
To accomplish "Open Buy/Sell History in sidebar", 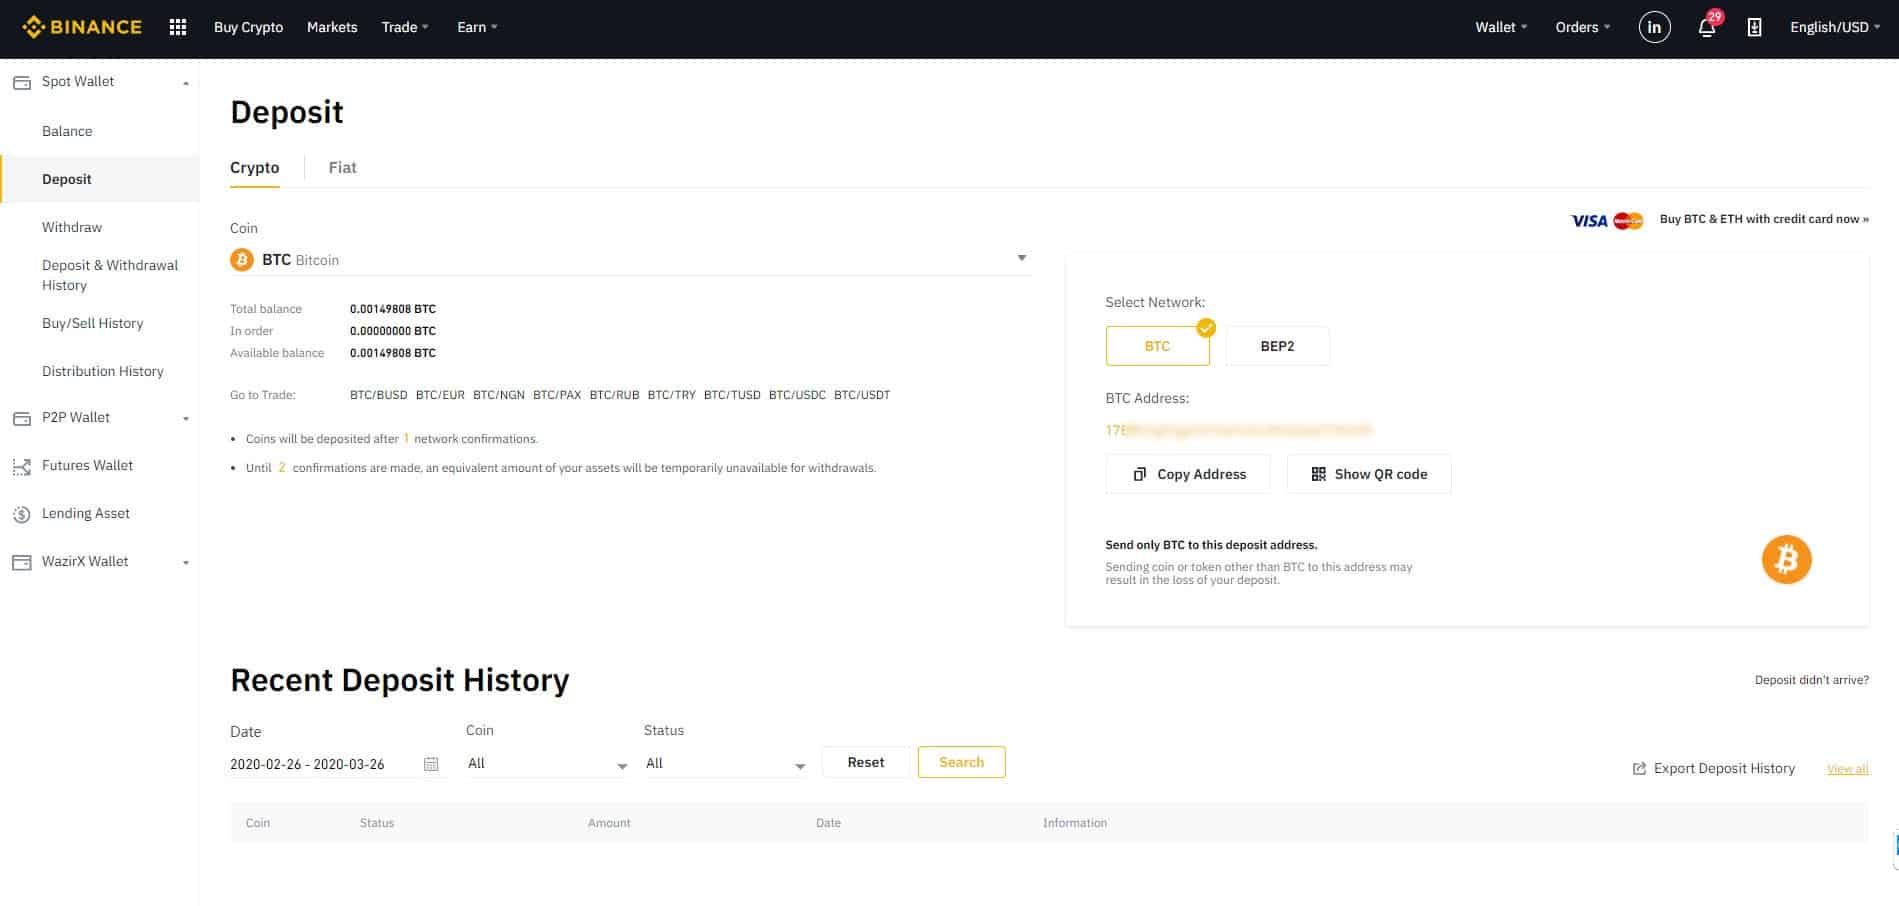I will click(x=92, y=323).
